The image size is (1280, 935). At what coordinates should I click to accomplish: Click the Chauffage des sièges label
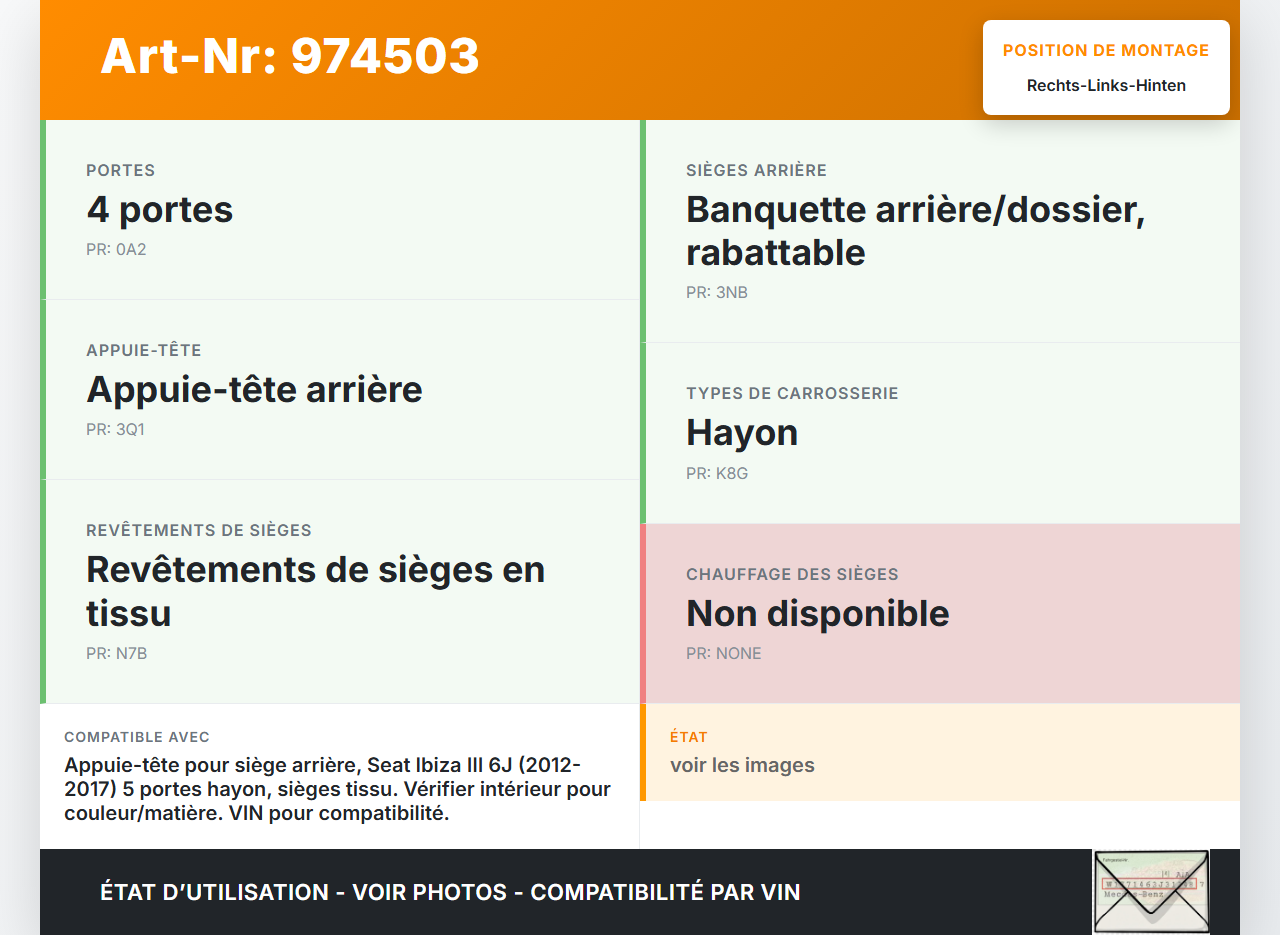coord(778,574)
